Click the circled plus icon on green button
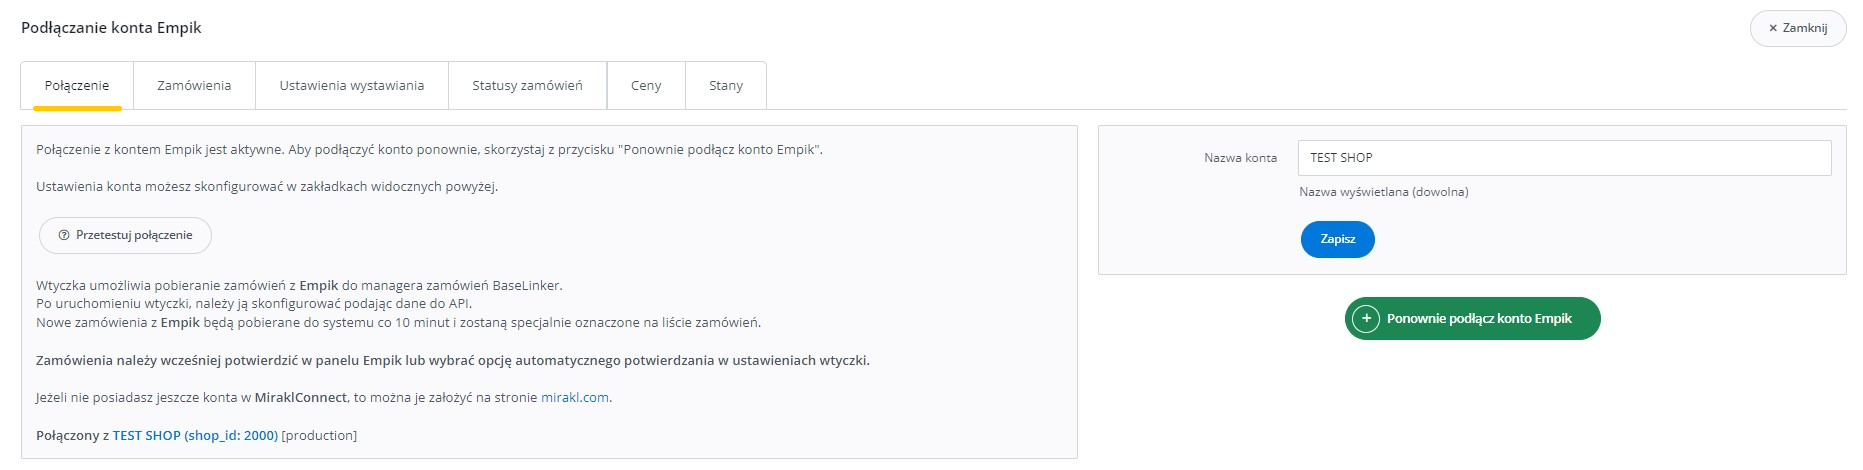The height and width of the screenshot is (470, 1863). 1366,319
